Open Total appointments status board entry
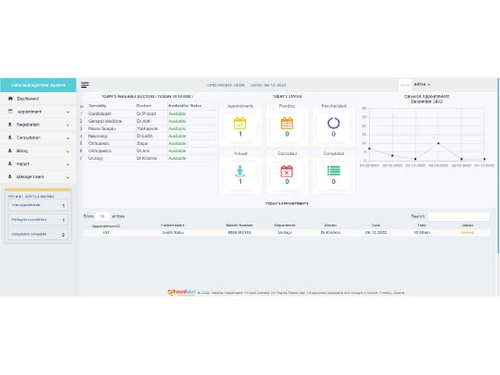The height and width of the screenshot is (375, 500). (x=38, y=205)
